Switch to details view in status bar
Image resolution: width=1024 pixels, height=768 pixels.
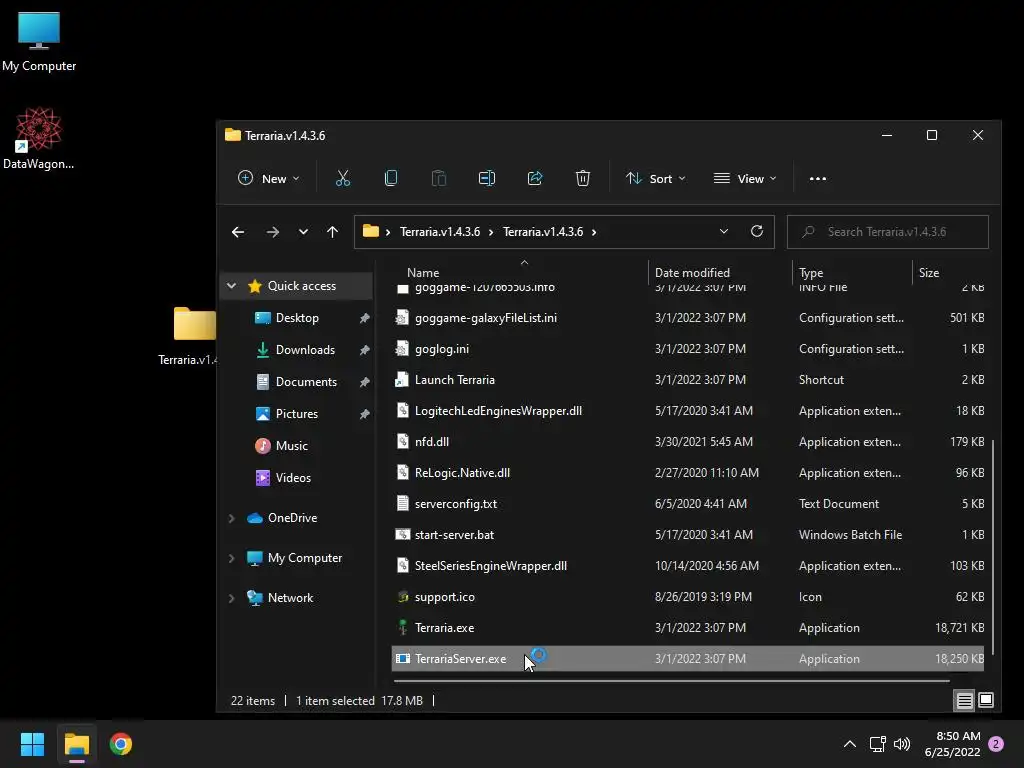click(x=965, y=700)
